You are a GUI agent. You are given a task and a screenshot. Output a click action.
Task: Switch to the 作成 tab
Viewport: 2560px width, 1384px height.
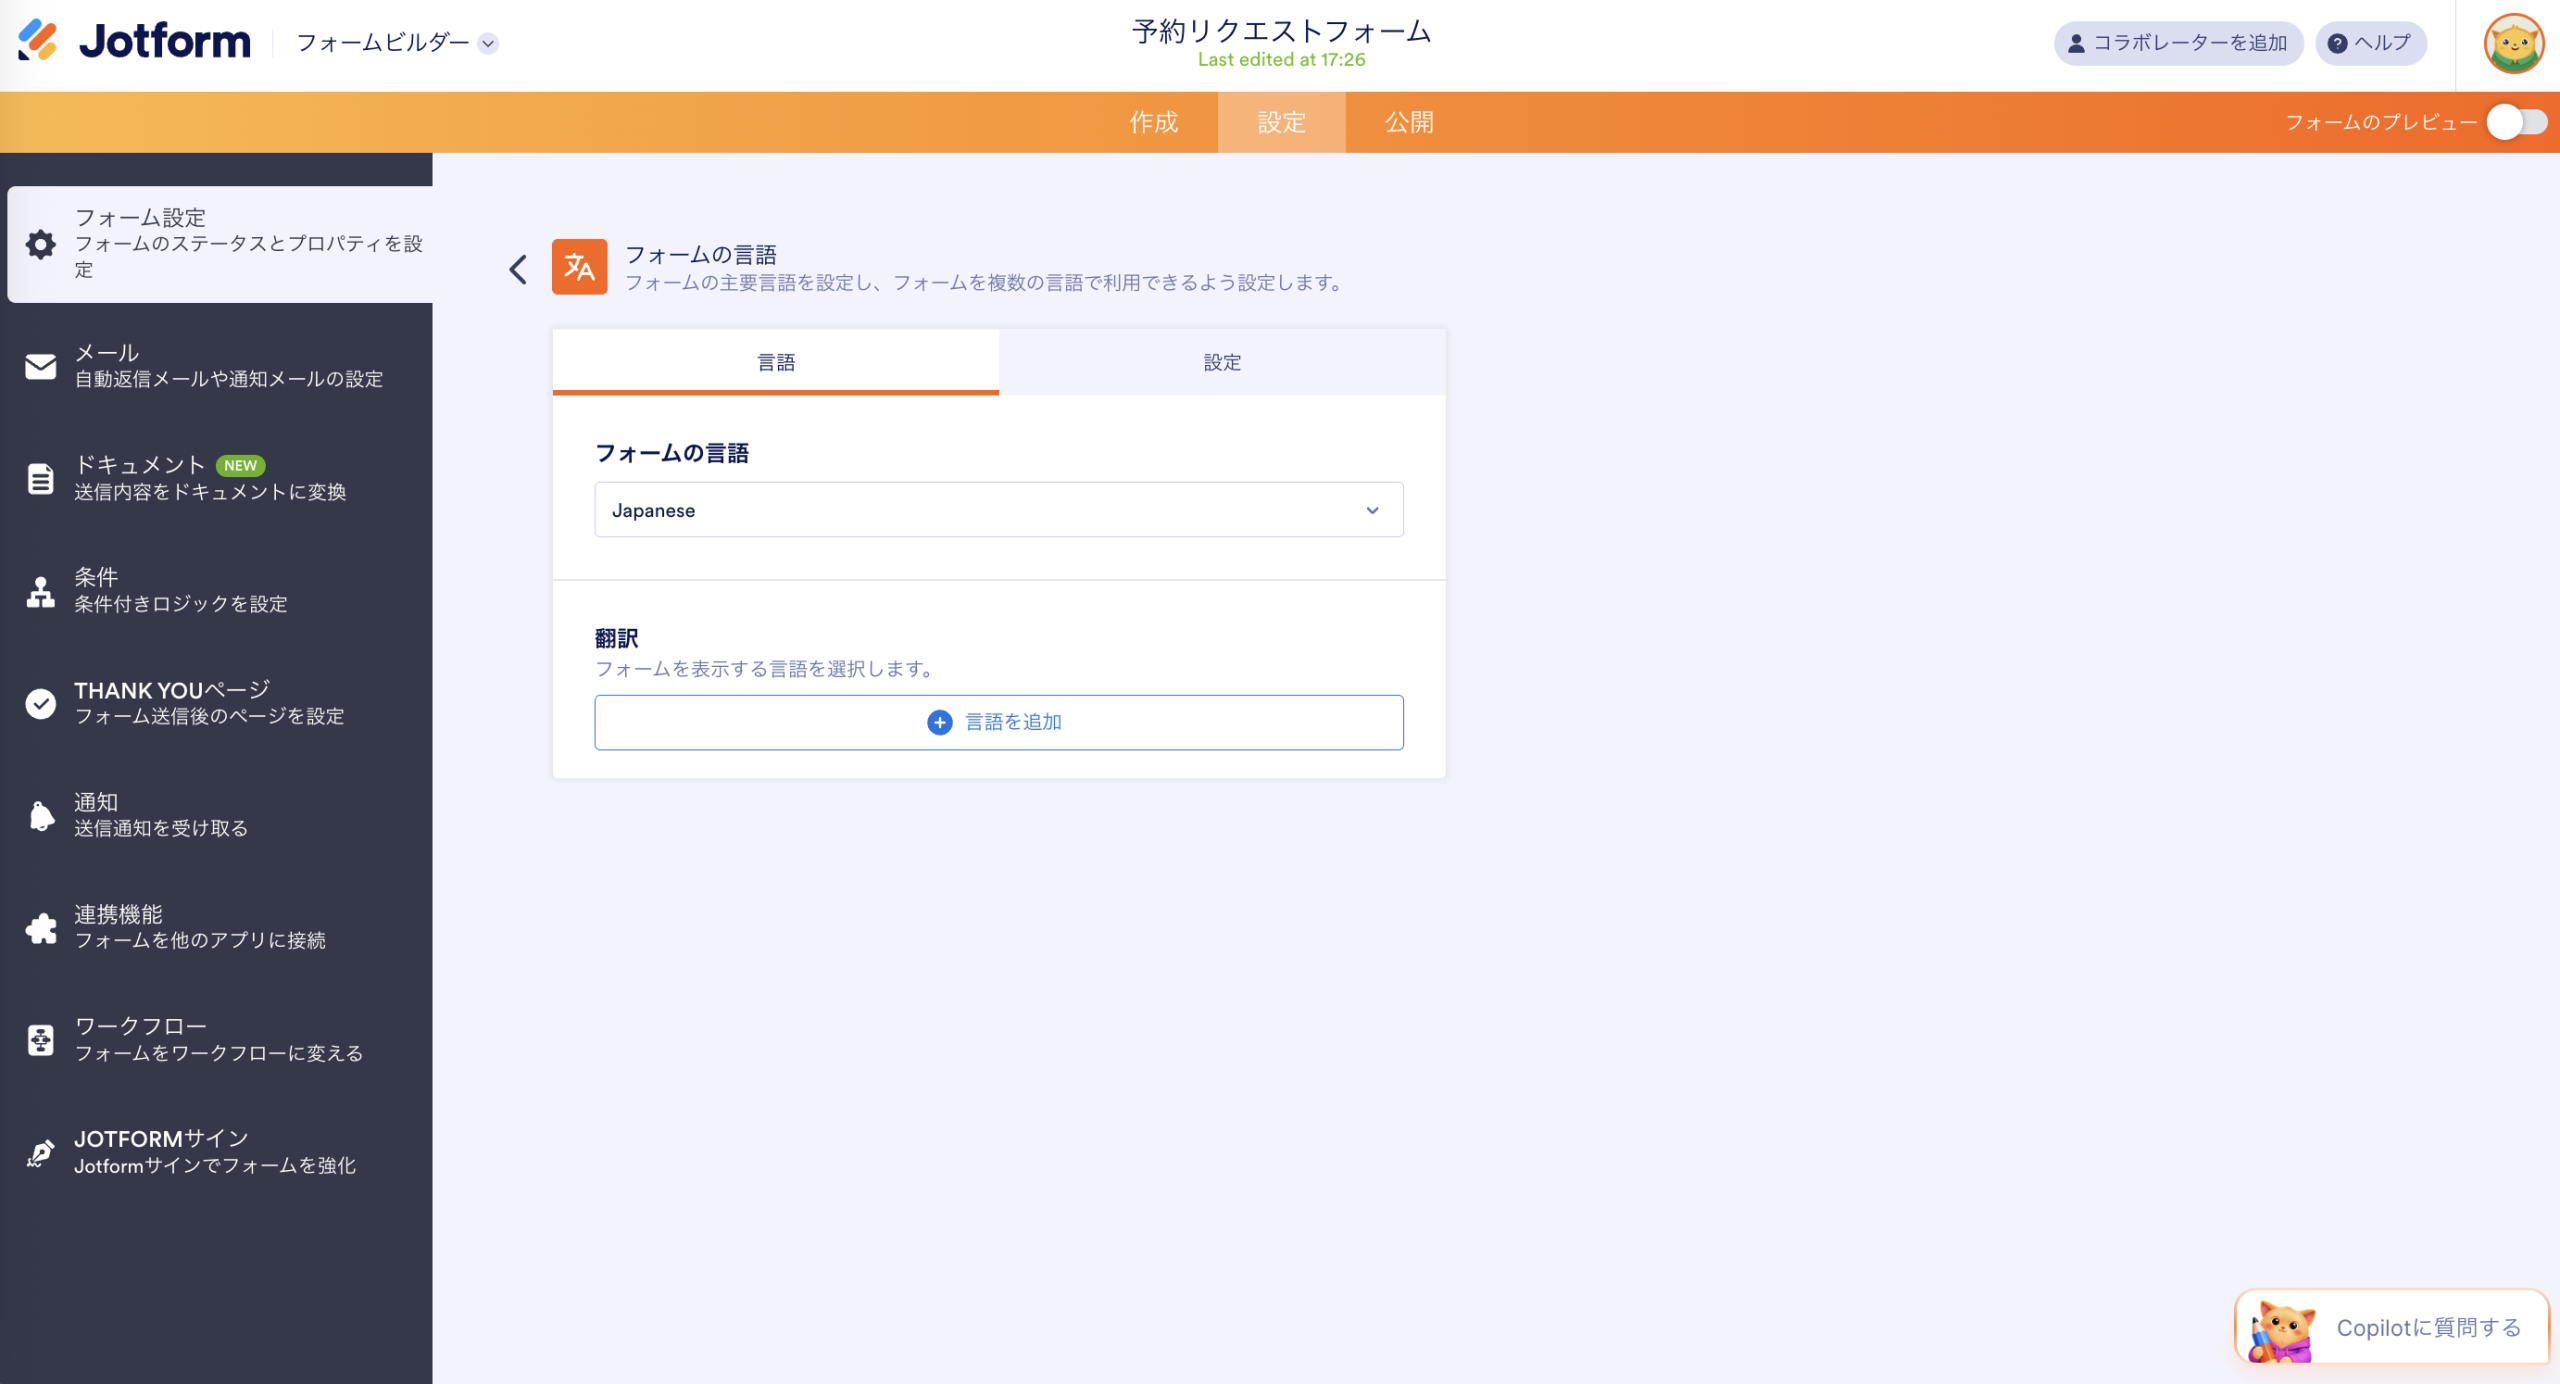click(x=1154, y=122)
